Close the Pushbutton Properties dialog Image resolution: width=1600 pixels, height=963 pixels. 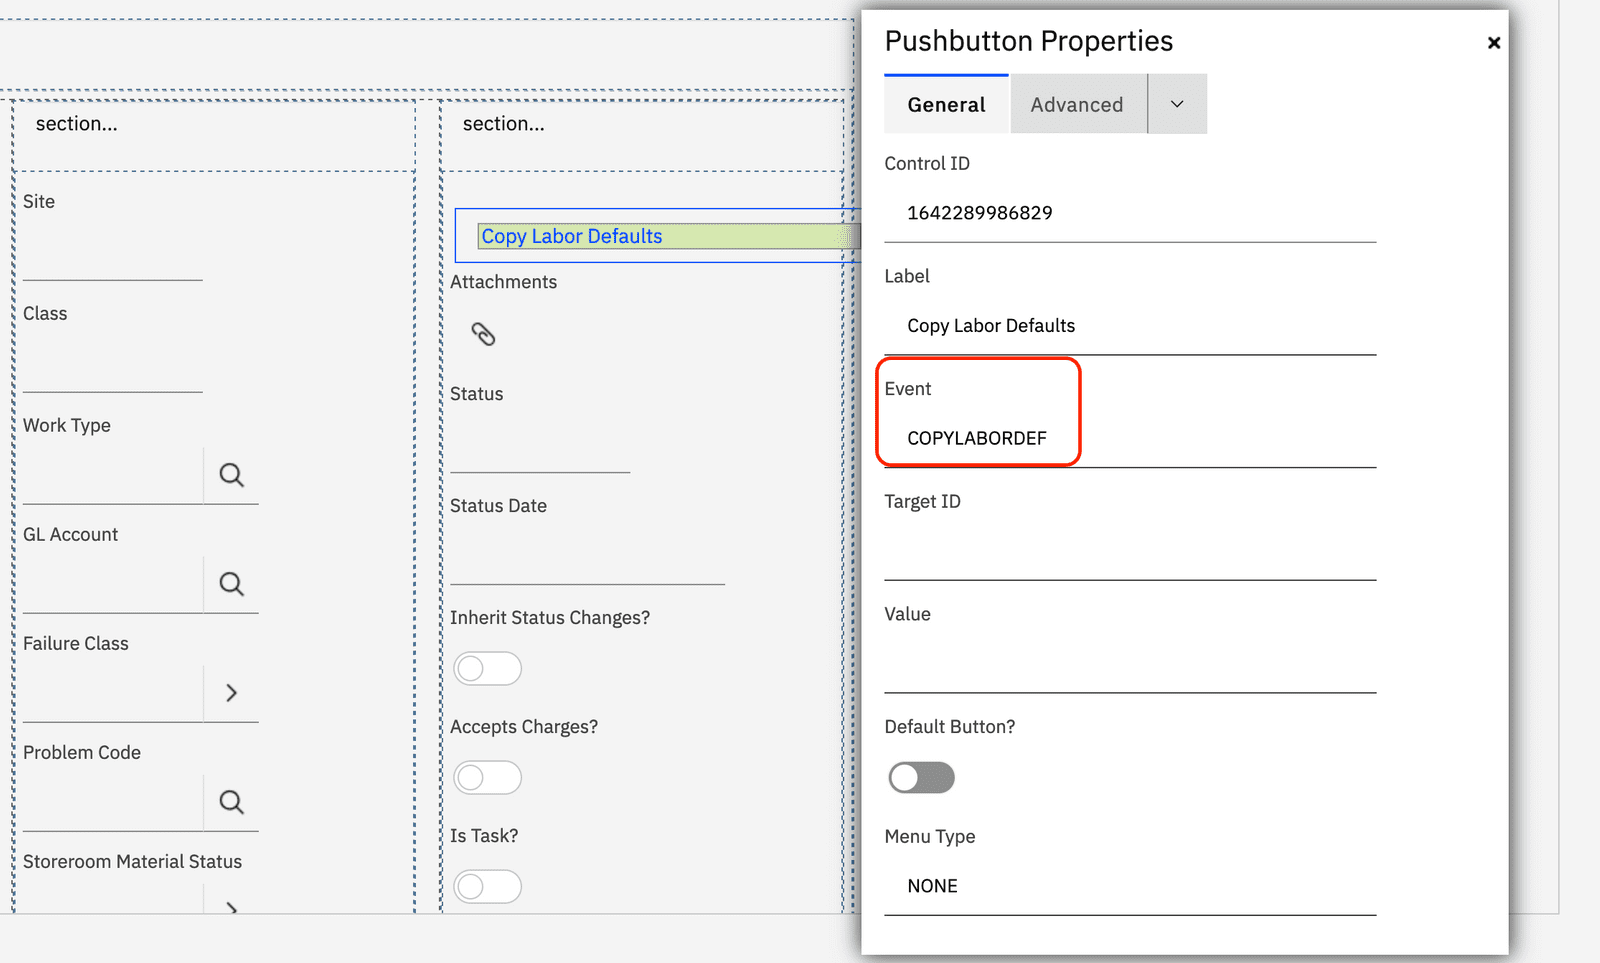pyautogui.click(x=1493, y=43)
